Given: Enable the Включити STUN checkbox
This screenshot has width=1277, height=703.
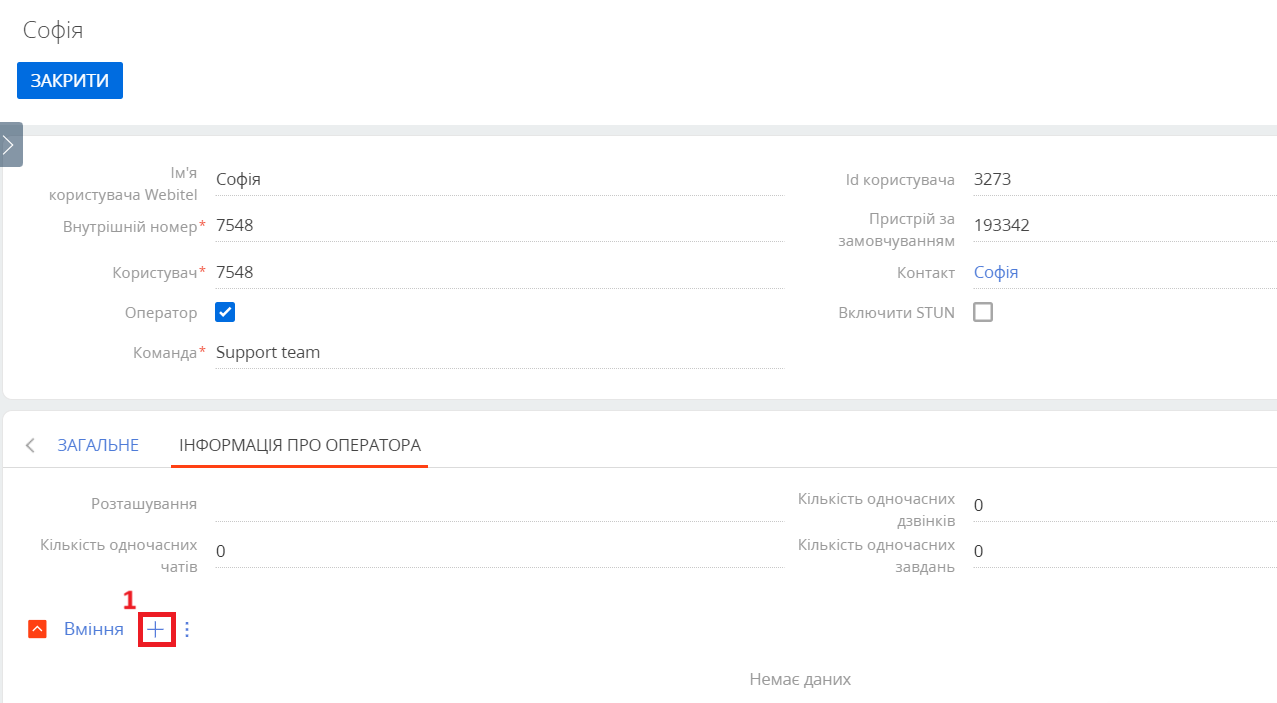Looking at the screenshot, I should pos(983,312).
